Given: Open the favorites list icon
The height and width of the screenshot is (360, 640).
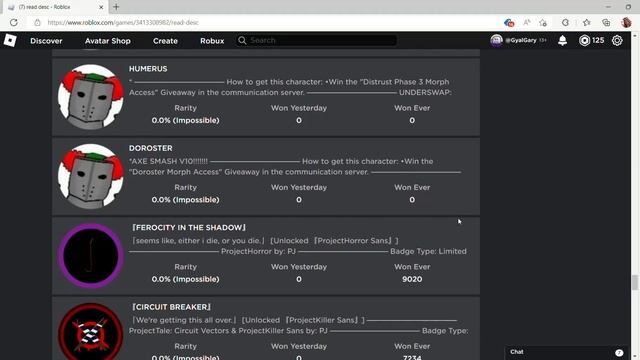Looking at the screenshot, I should tap(587, 22).
